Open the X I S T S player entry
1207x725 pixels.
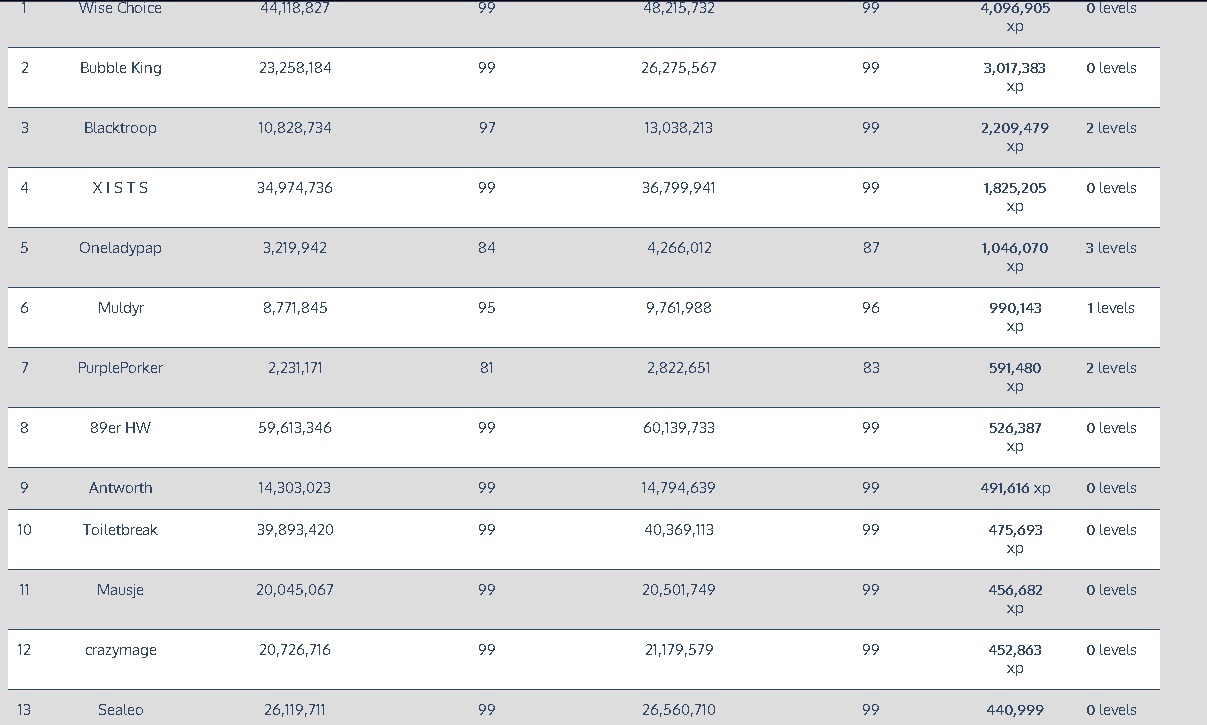click(120, 188)
